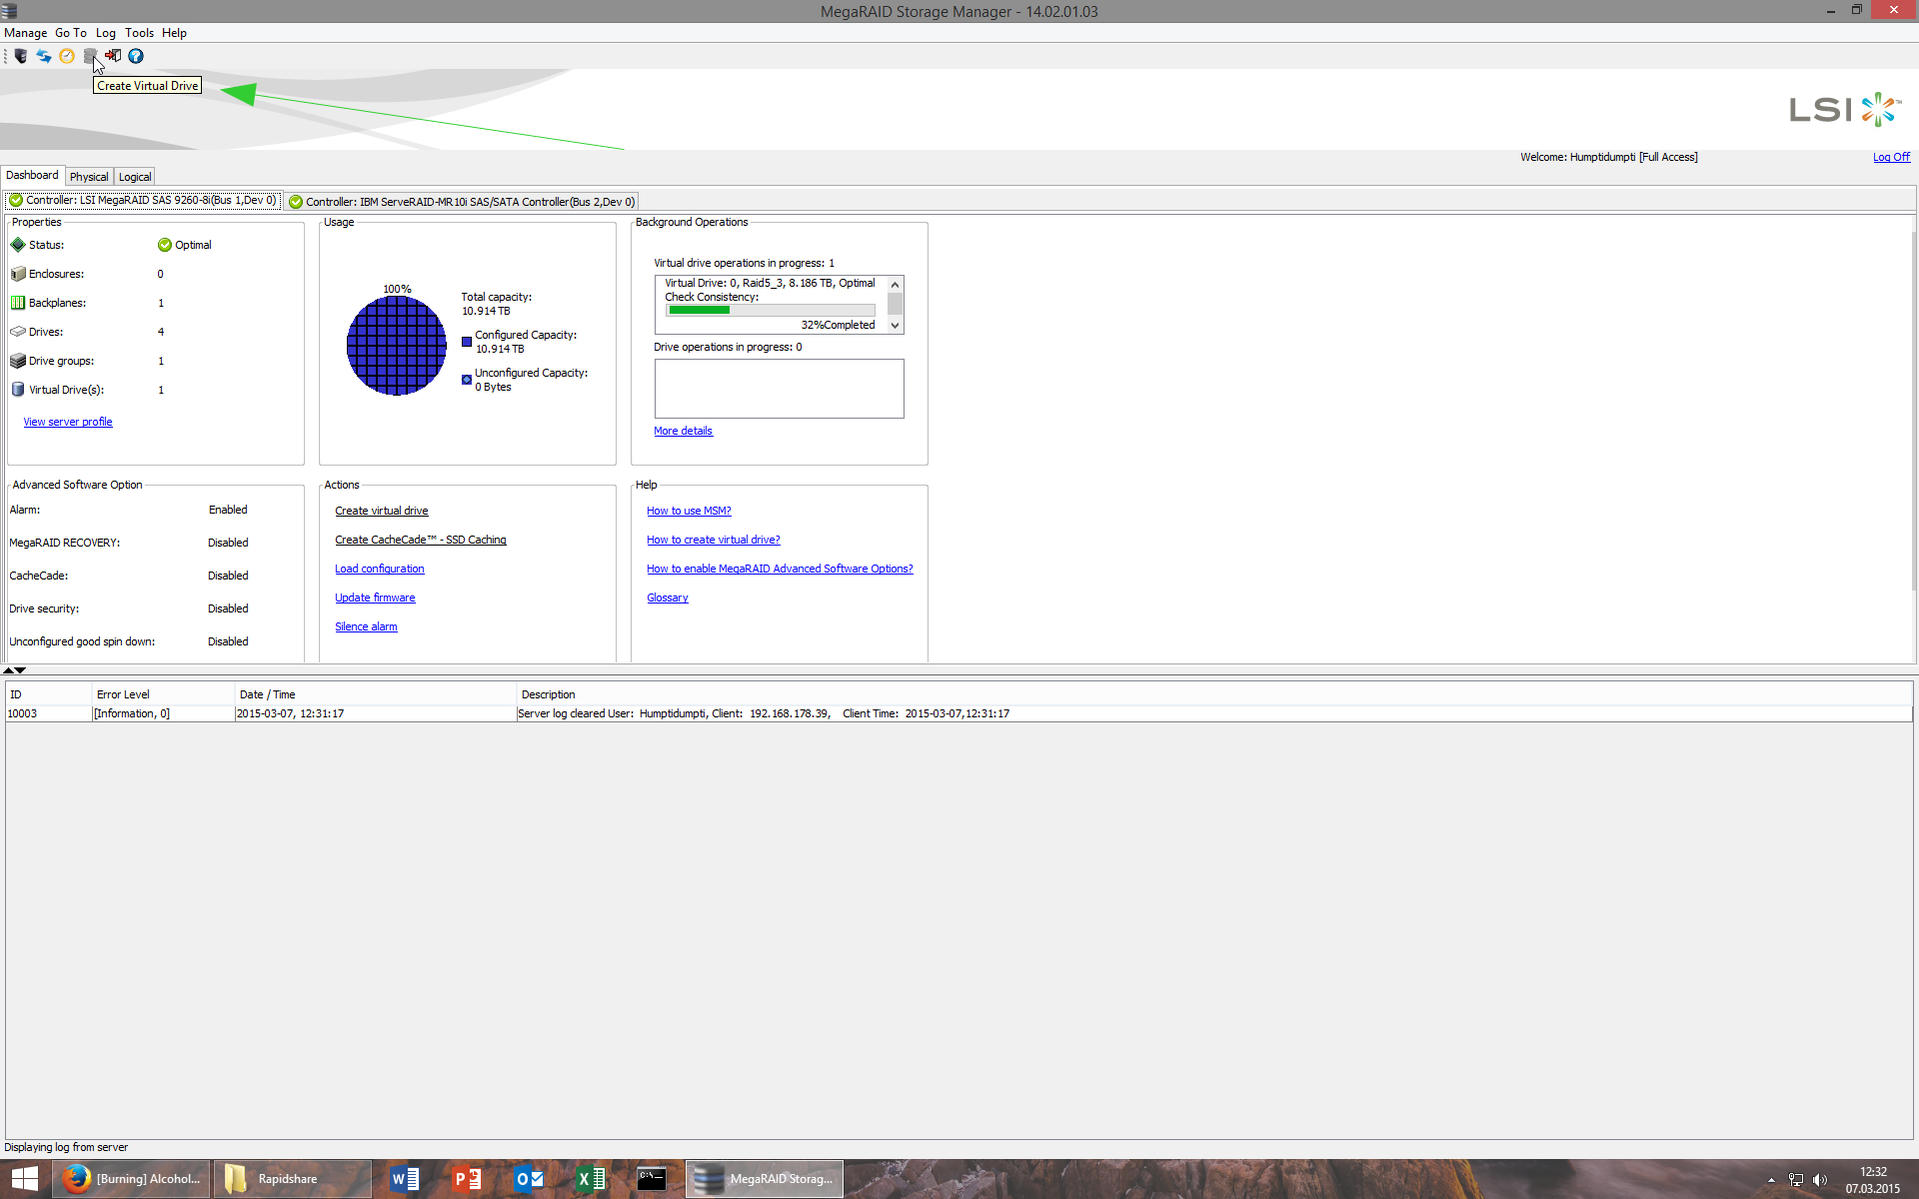Open Windows Start button
Viewport: 1919px width, 1199px height.
[24, 1179]
